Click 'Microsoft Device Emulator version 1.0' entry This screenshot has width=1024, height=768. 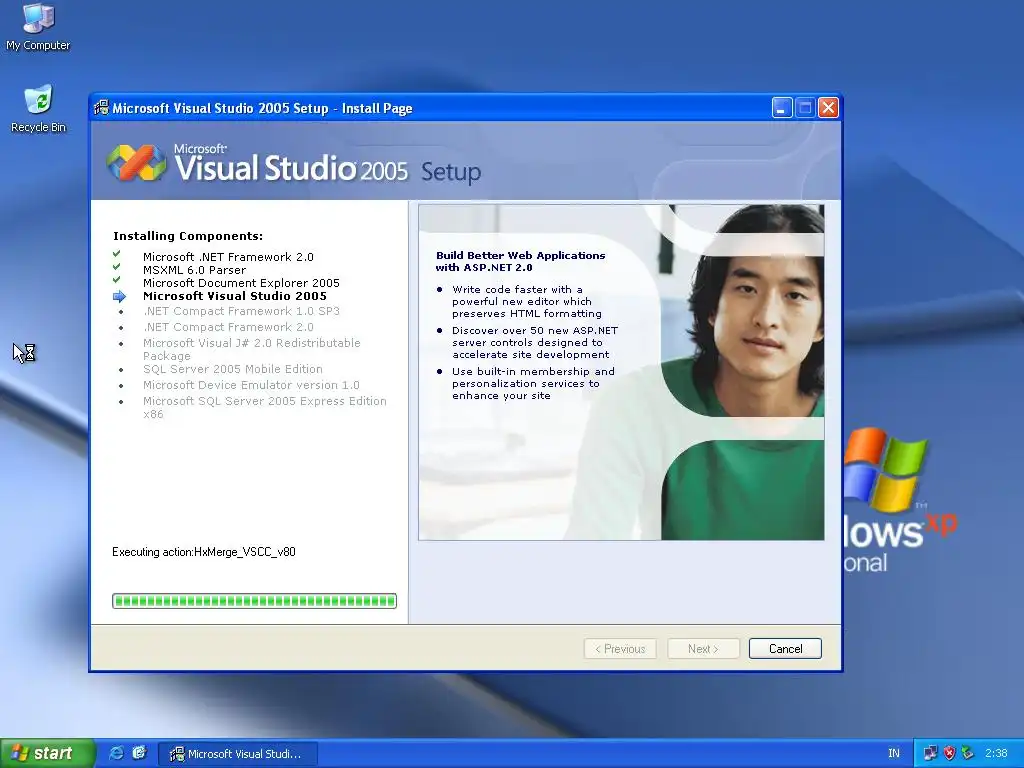251,385
